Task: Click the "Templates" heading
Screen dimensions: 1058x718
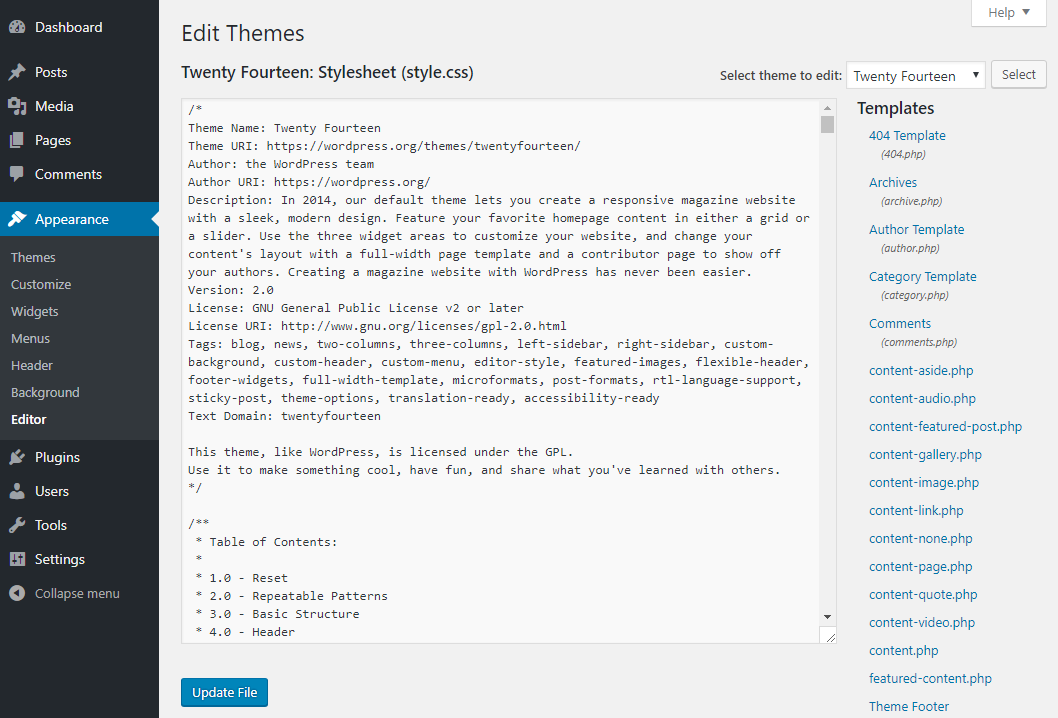Action: click(895, 108)
